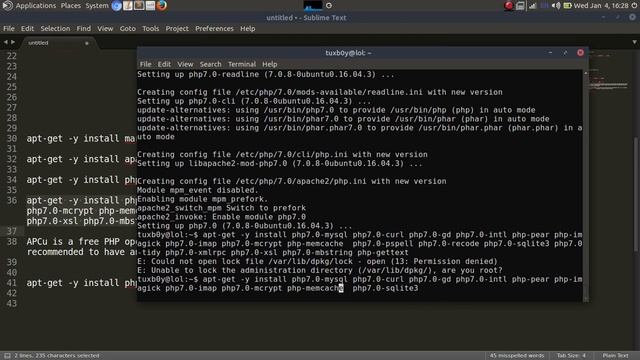The height and width of the screenshot is (360, 640).
Task: Click terminal line 'Enabling module mpm_prefork.'
Action: pyautogui.click(x=202, y=199)
